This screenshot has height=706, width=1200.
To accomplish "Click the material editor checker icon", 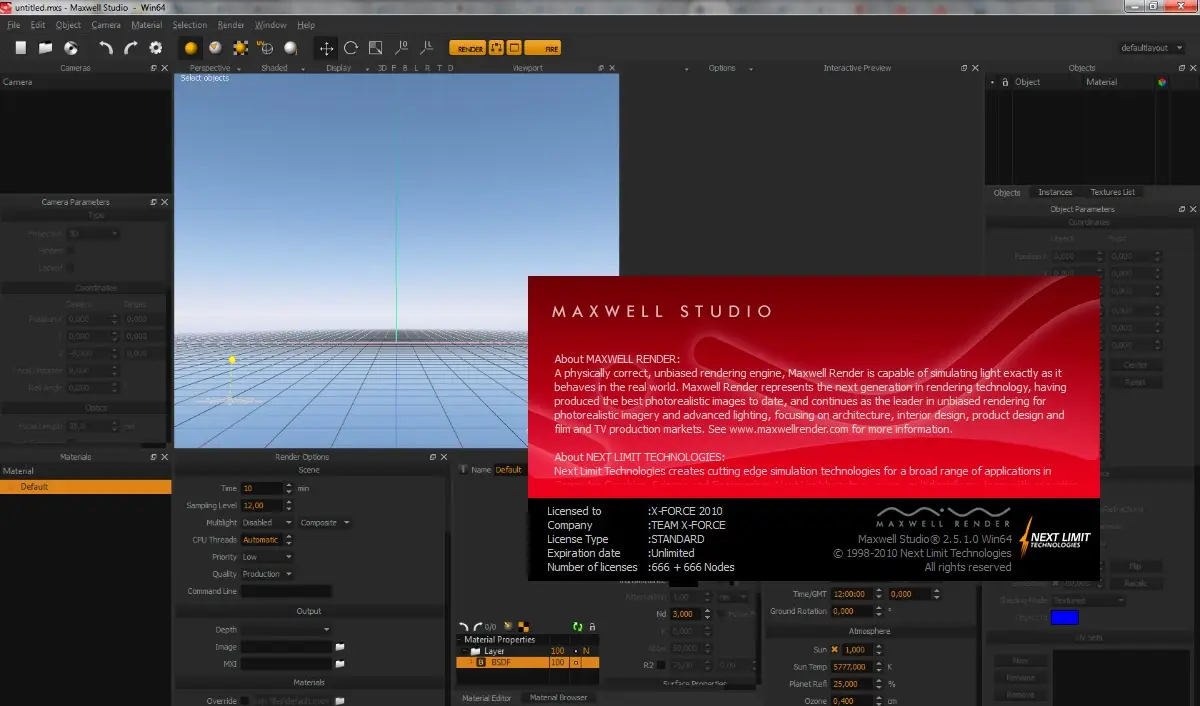I will (522, 626).
